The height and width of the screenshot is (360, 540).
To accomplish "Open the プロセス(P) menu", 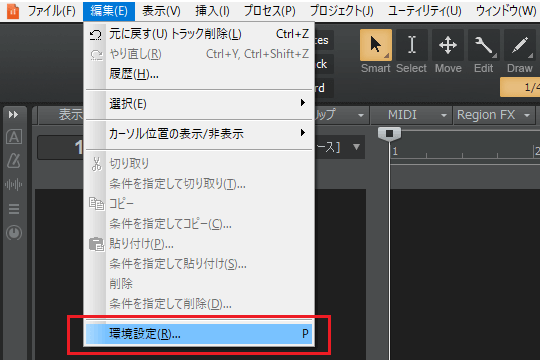I will tap(270, 11).
